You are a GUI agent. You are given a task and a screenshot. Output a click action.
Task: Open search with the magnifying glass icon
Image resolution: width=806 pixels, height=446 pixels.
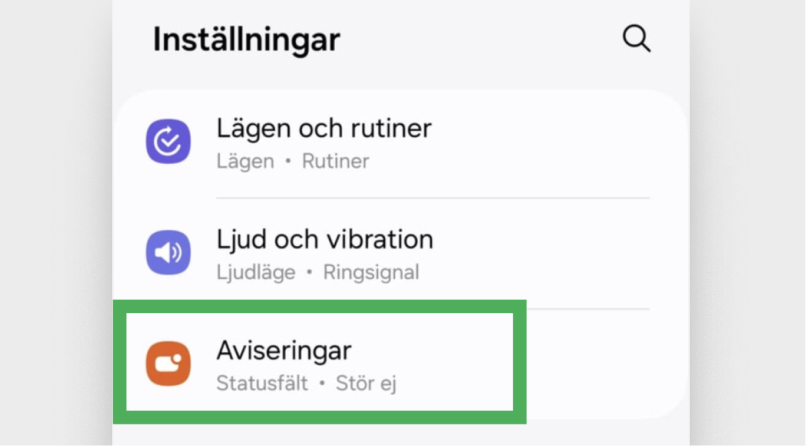(x=636, y=39)
